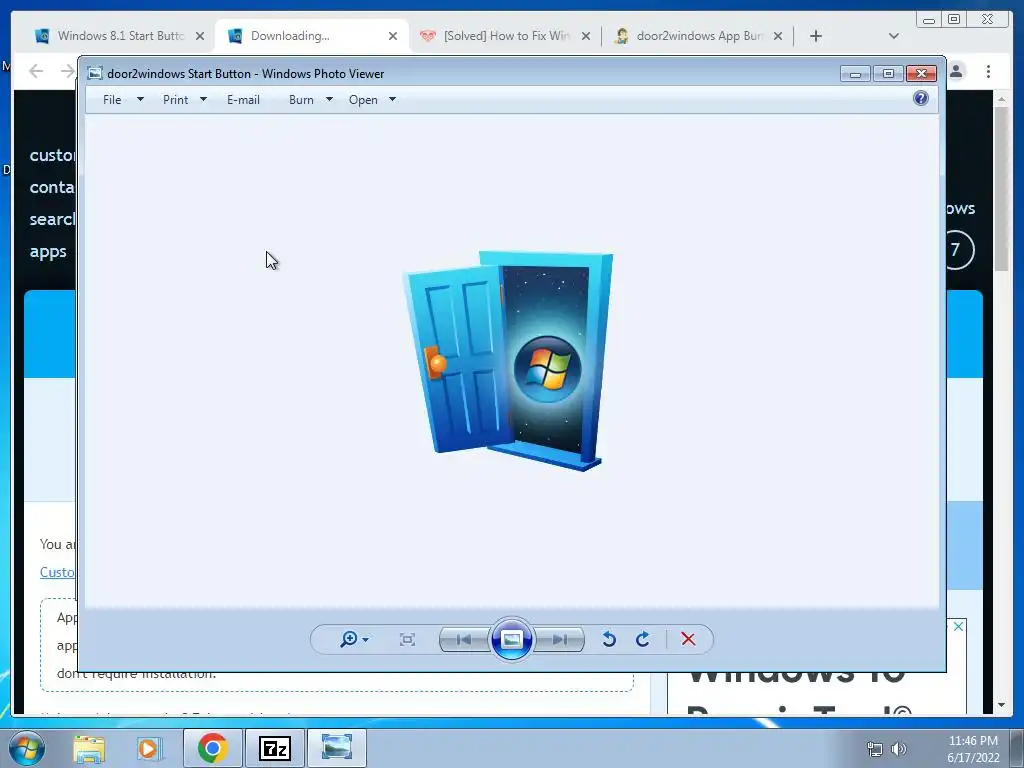Click the Chrome taskbar icon
Viewport: 1024px width, 768px height.
click(212, 748)
